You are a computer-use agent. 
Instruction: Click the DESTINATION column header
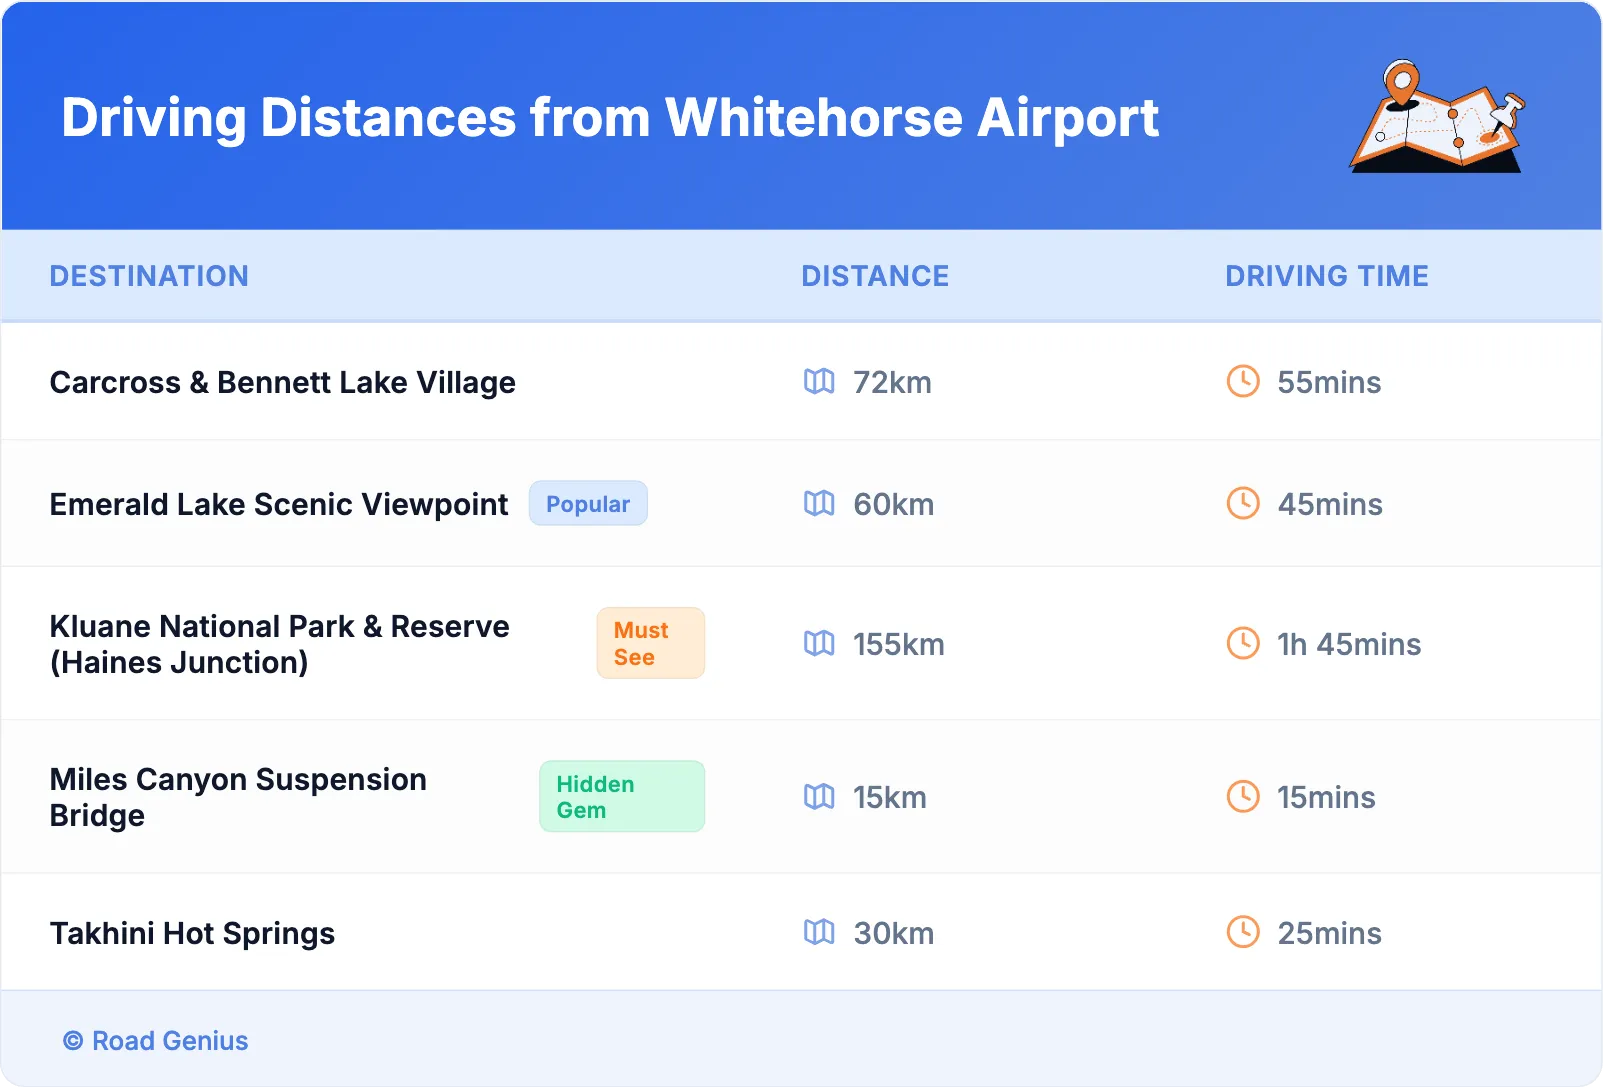pyautogui.click(x=149, y=276)
